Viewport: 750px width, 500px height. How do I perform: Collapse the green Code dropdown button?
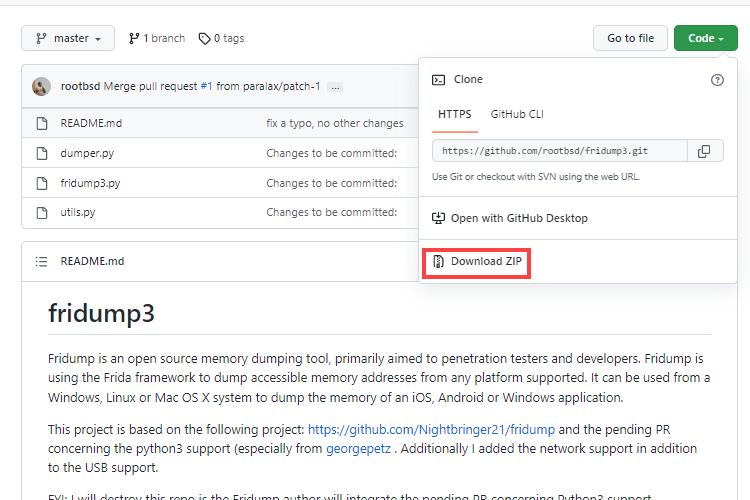706,38
